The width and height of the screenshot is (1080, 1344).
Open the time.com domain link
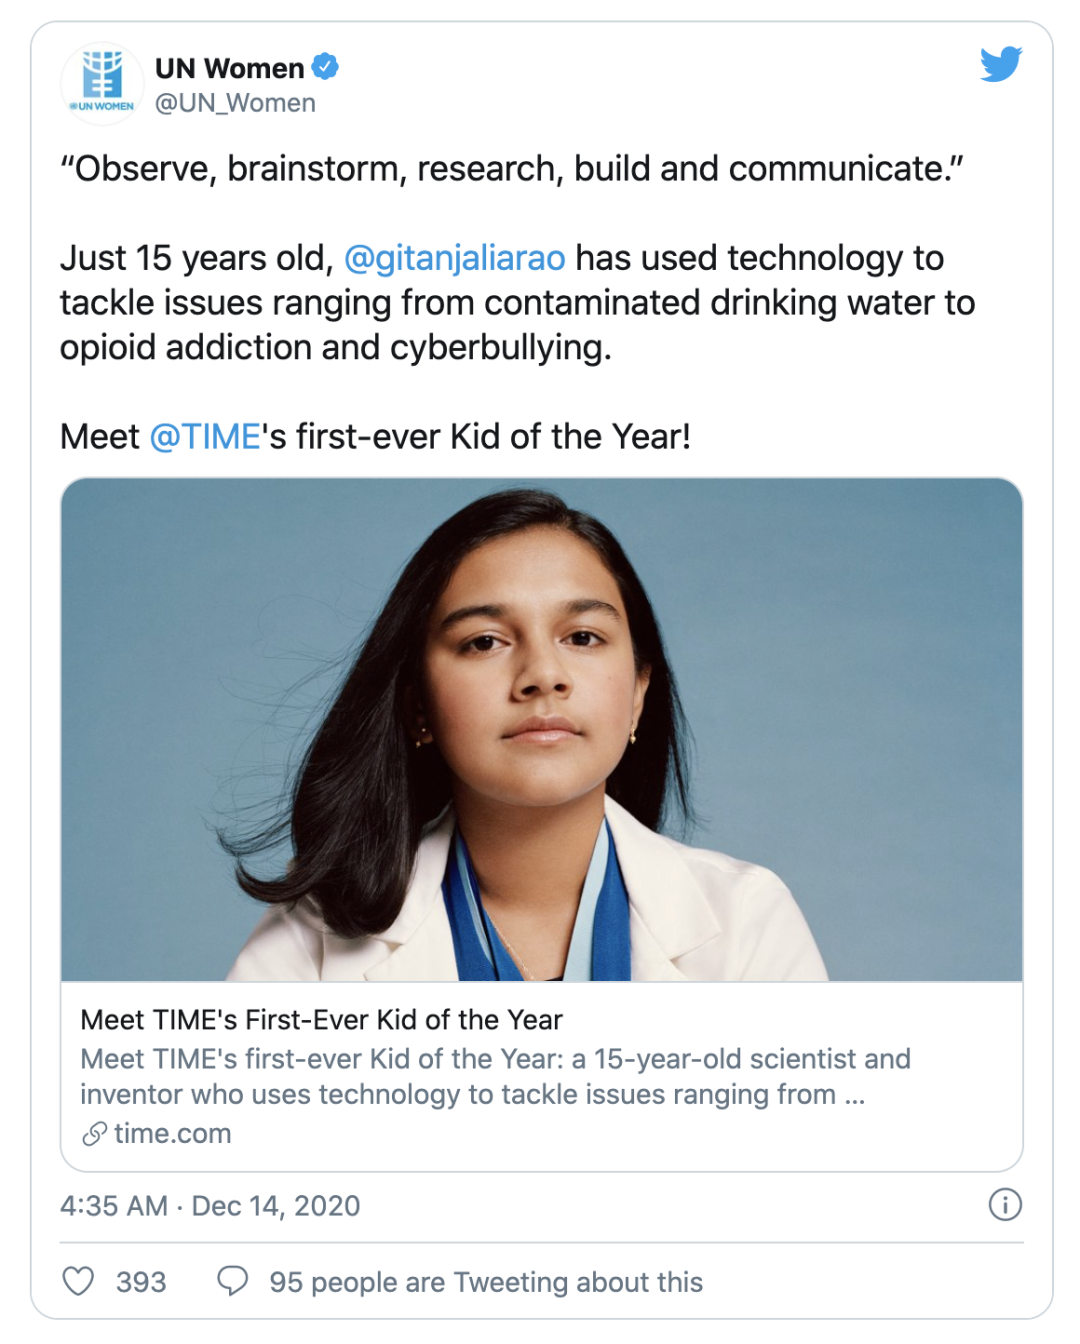click(x=172, y=1133)
